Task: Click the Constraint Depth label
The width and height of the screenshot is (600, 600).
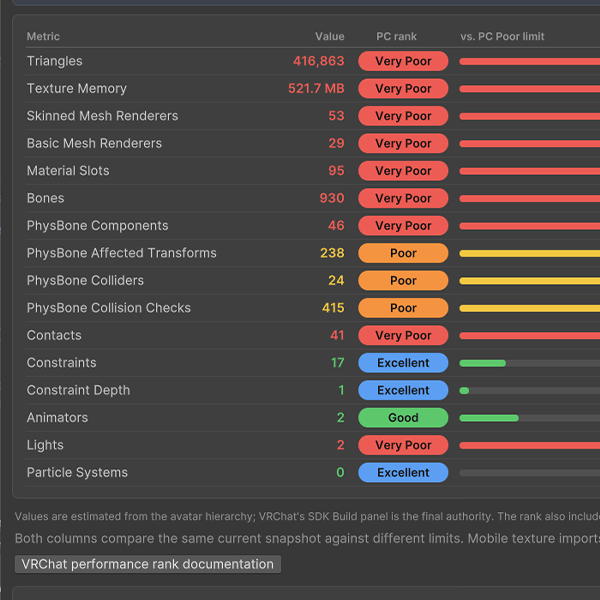Action: click(78, 390)
